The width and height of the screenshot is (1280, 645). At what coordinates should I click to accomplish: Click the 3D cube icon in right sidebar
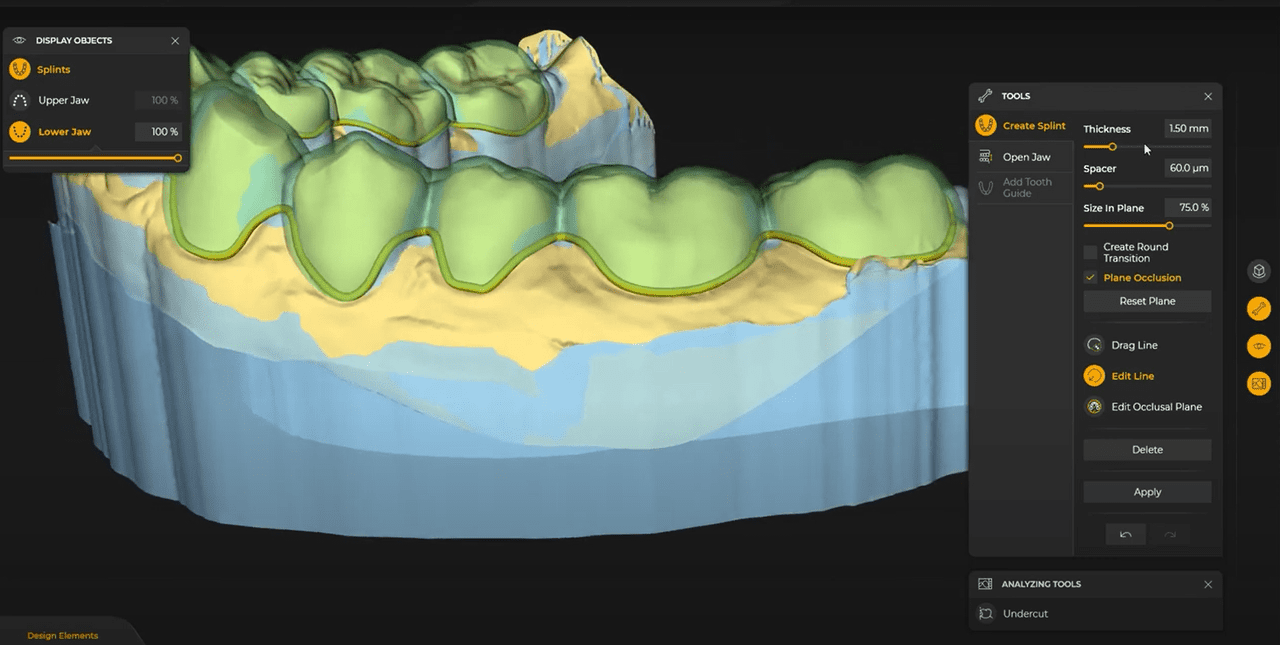click(1258, 271)
